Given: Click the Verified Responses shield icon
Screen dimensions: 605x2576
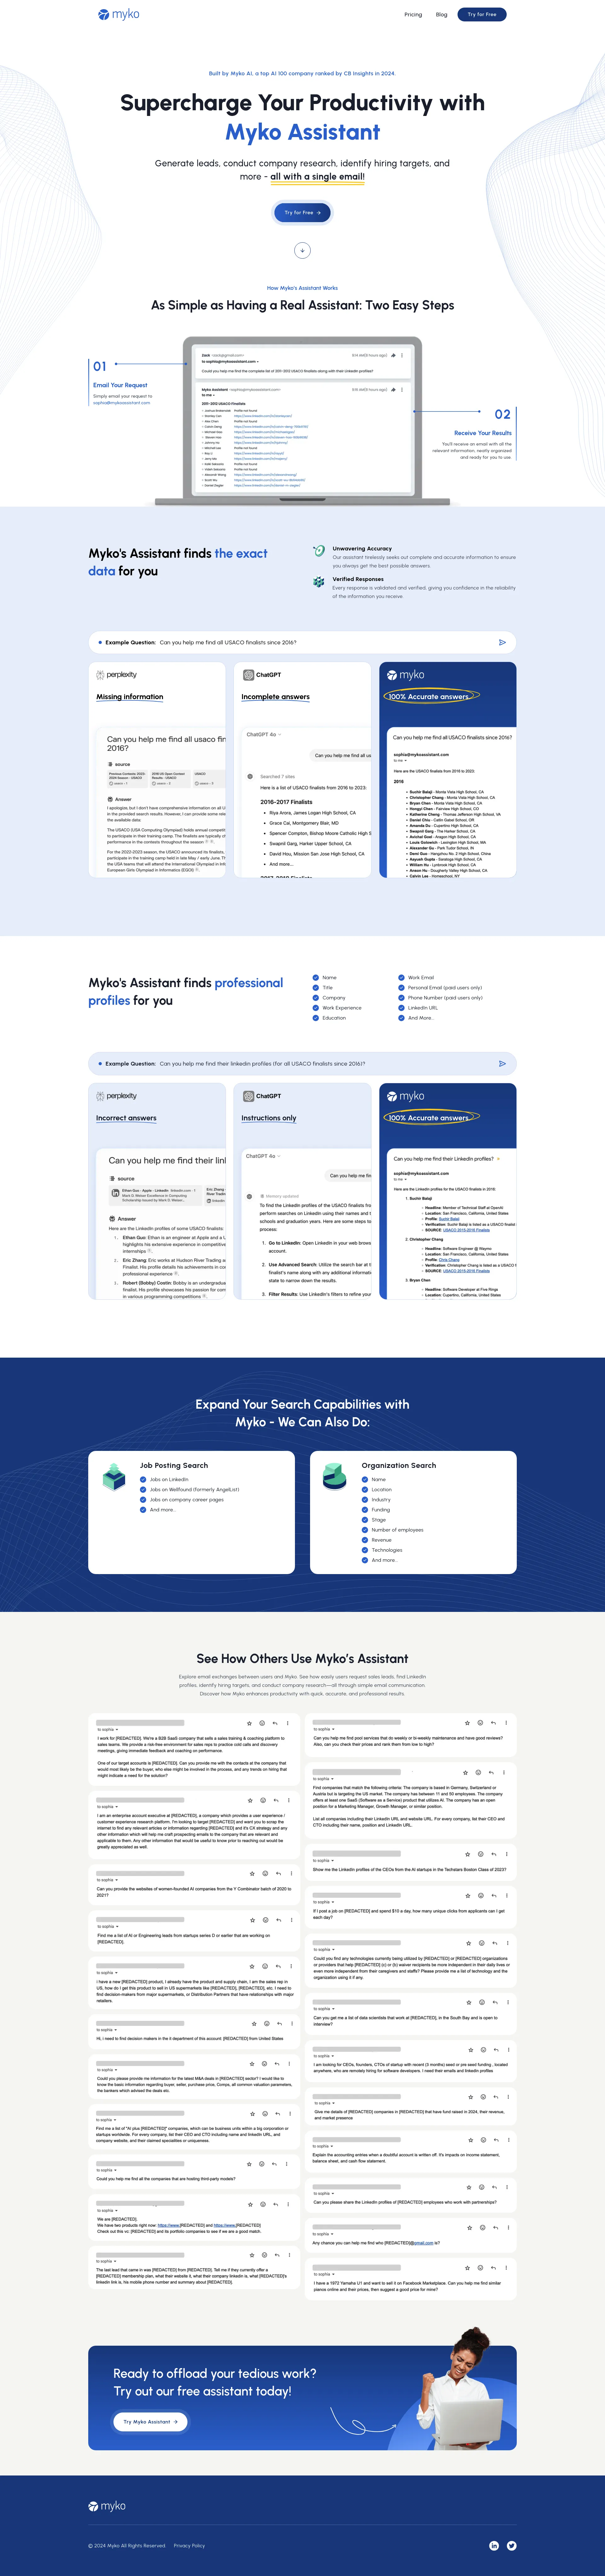Looking at the screenshot, I should click(322, 588).
